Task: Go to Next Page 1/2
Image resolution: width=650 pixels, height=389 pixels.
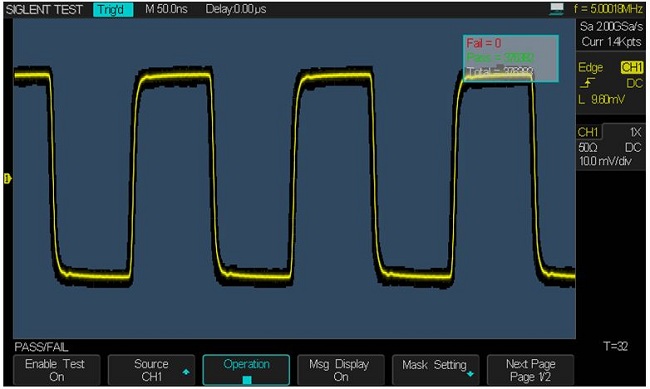Action: pyautogui.click(x=530, y=370)
